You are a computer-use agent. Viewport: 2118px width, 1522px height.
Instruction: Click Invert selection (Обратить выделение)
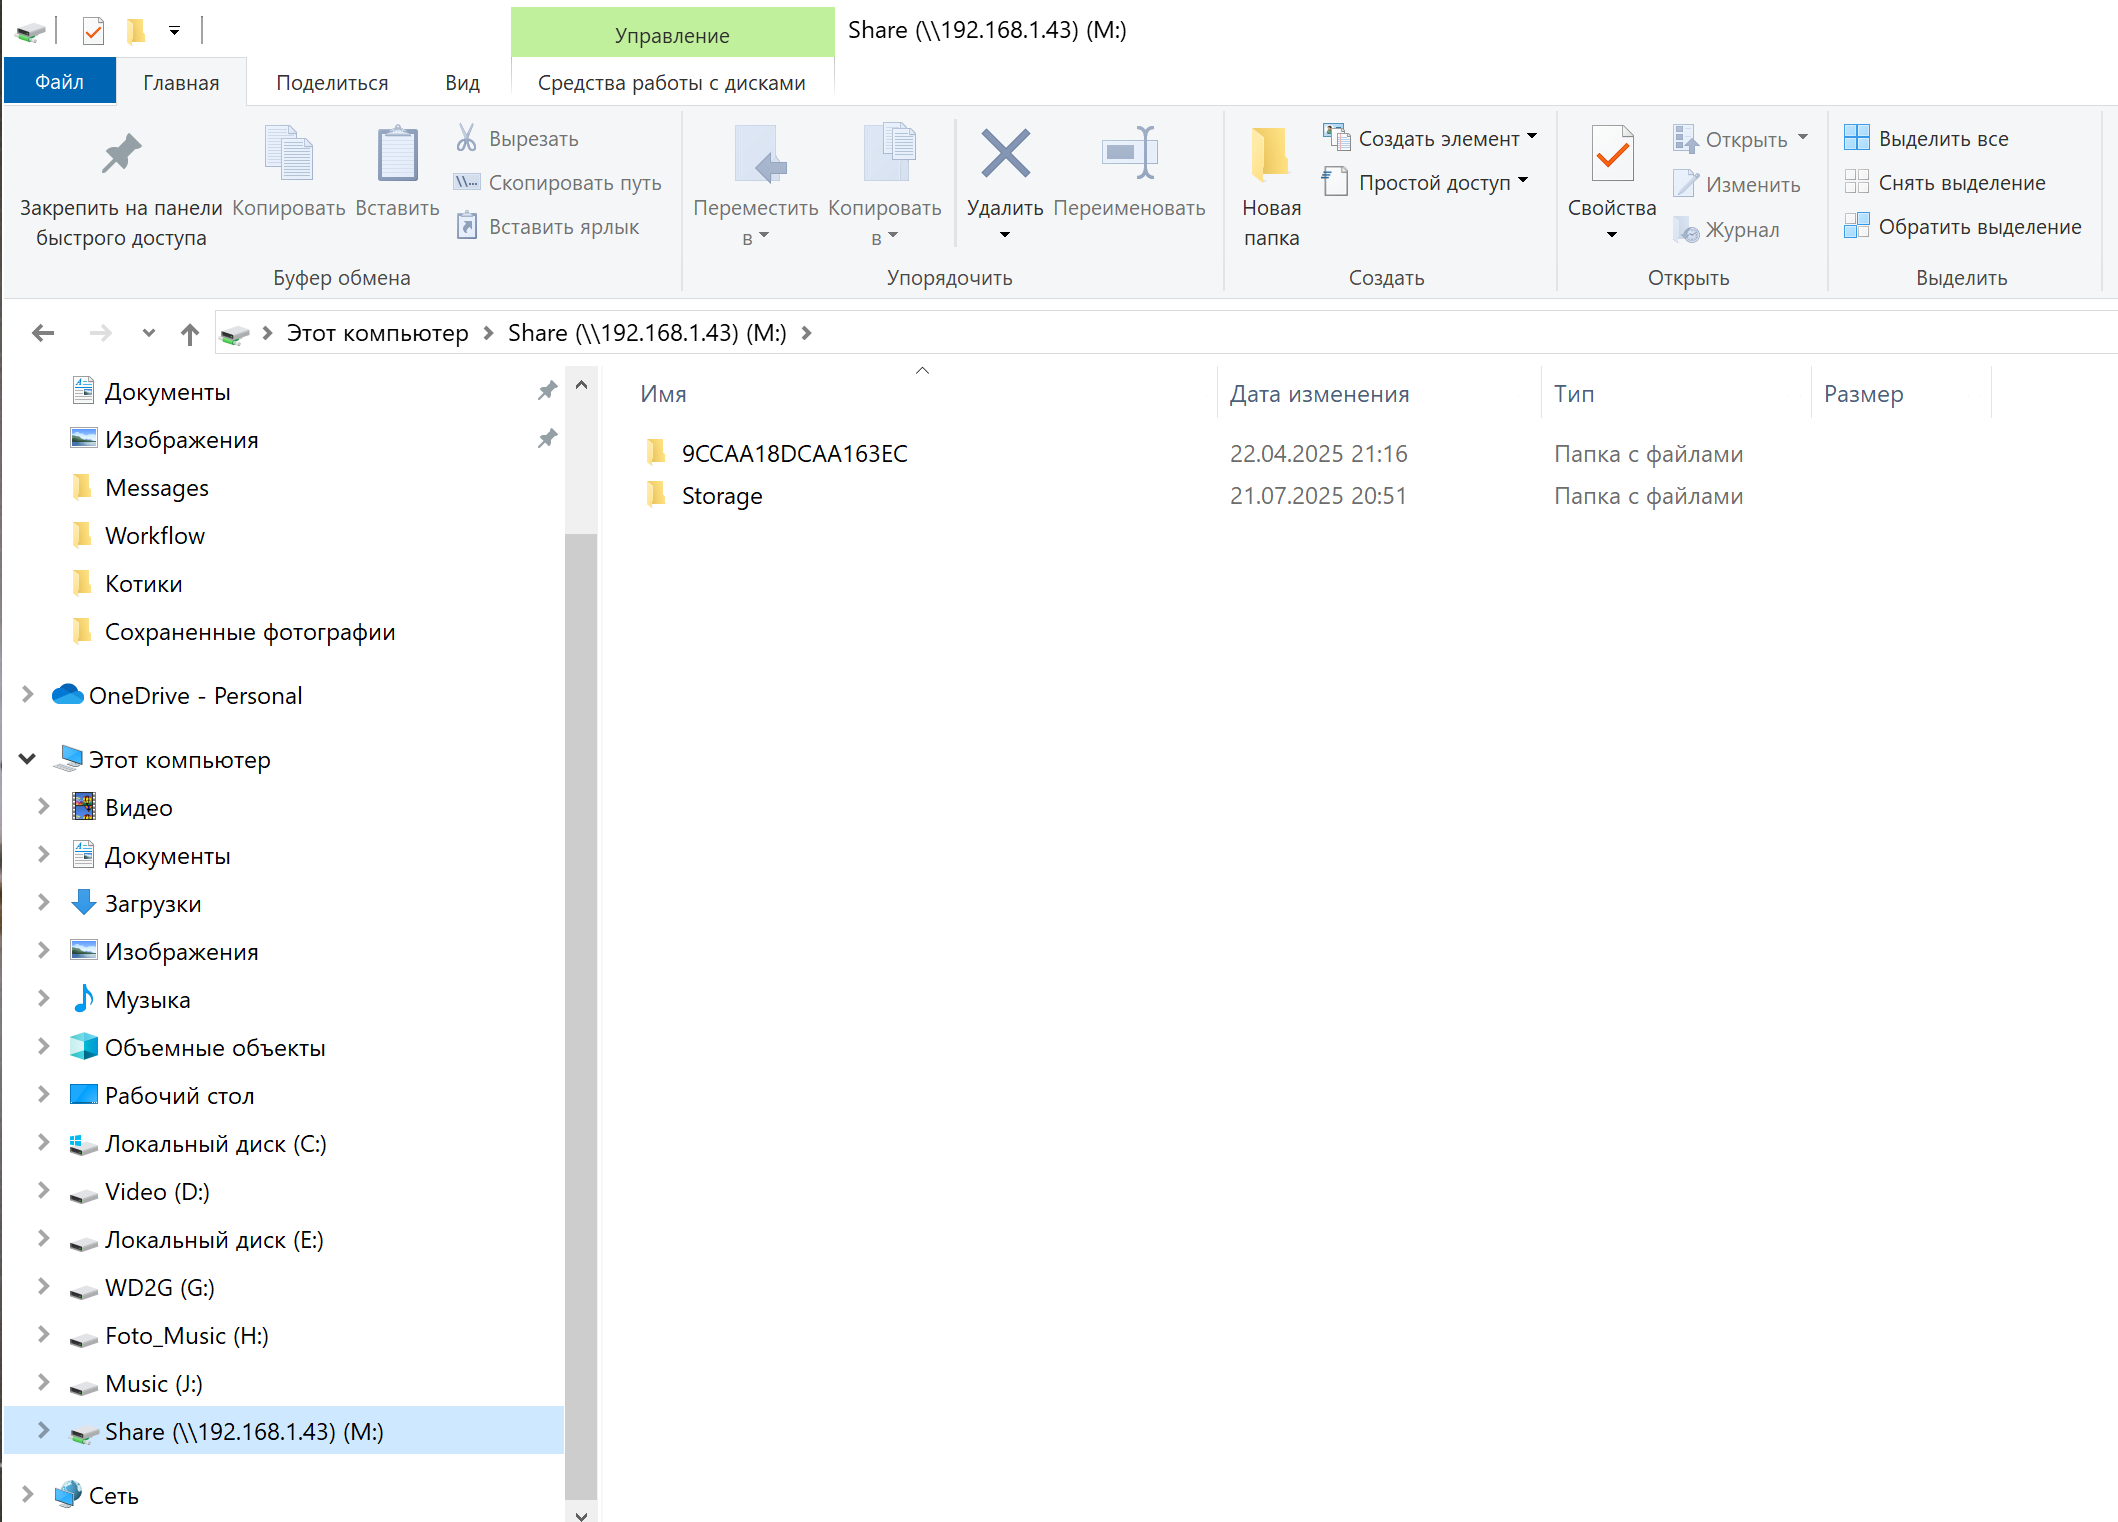click(x=1963, y=227)
